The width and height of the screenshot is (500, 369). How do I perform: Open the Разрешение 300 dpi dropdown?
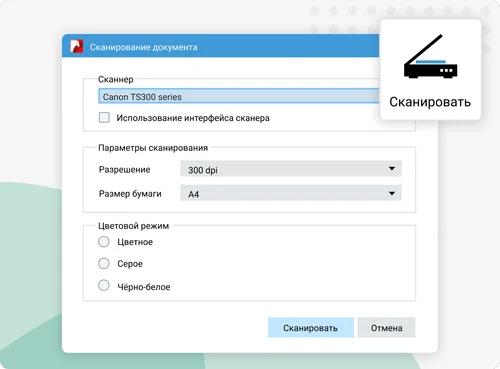coord(291,169)
